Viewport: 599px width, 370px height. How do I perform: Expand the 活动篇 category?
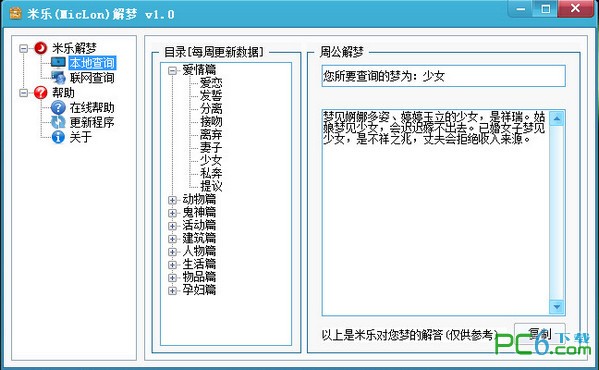tap(172, 226)
